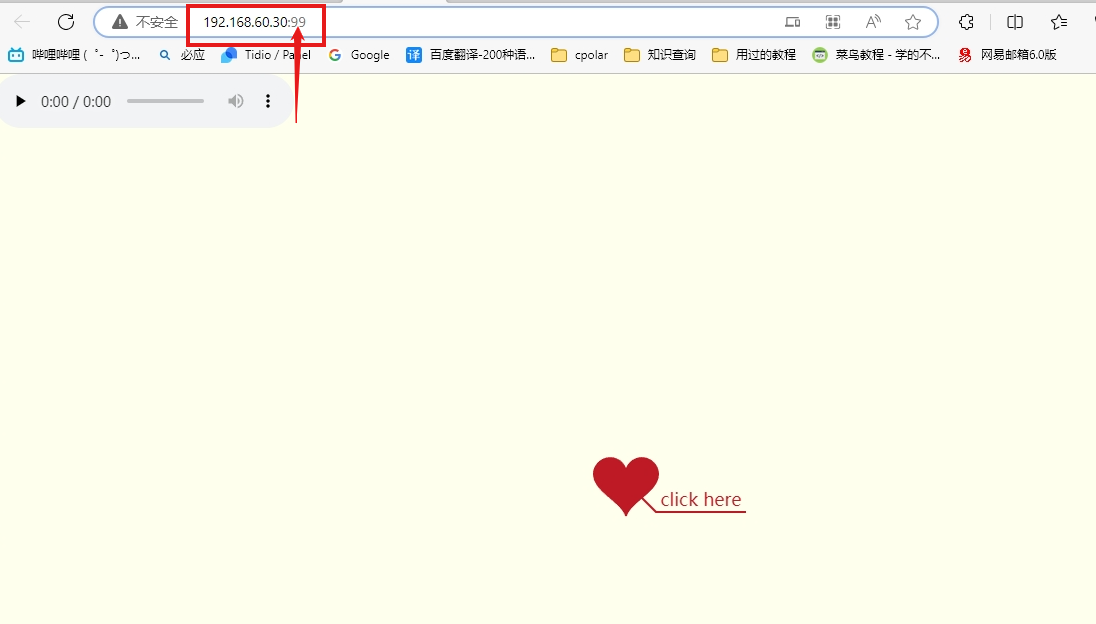Play the audio with play button
The height and width of the screenshot is (624, 1096).
20,101
